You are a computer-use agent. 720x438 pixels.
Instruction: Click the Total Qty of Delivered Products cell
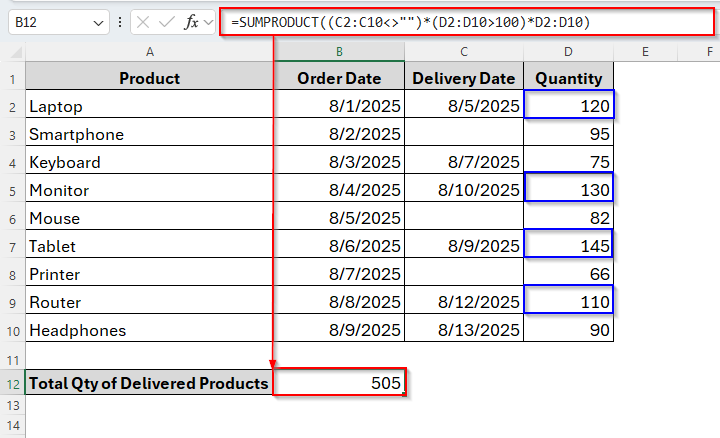click(x=149, y=382)
